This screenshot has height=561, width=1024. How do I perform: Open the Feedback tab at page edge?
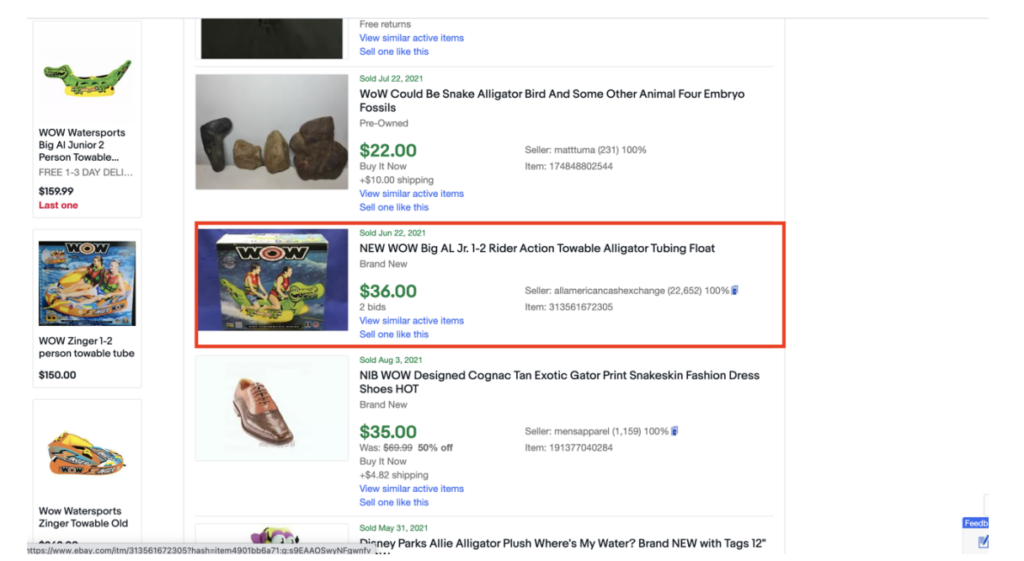click(x=976, y=523)
